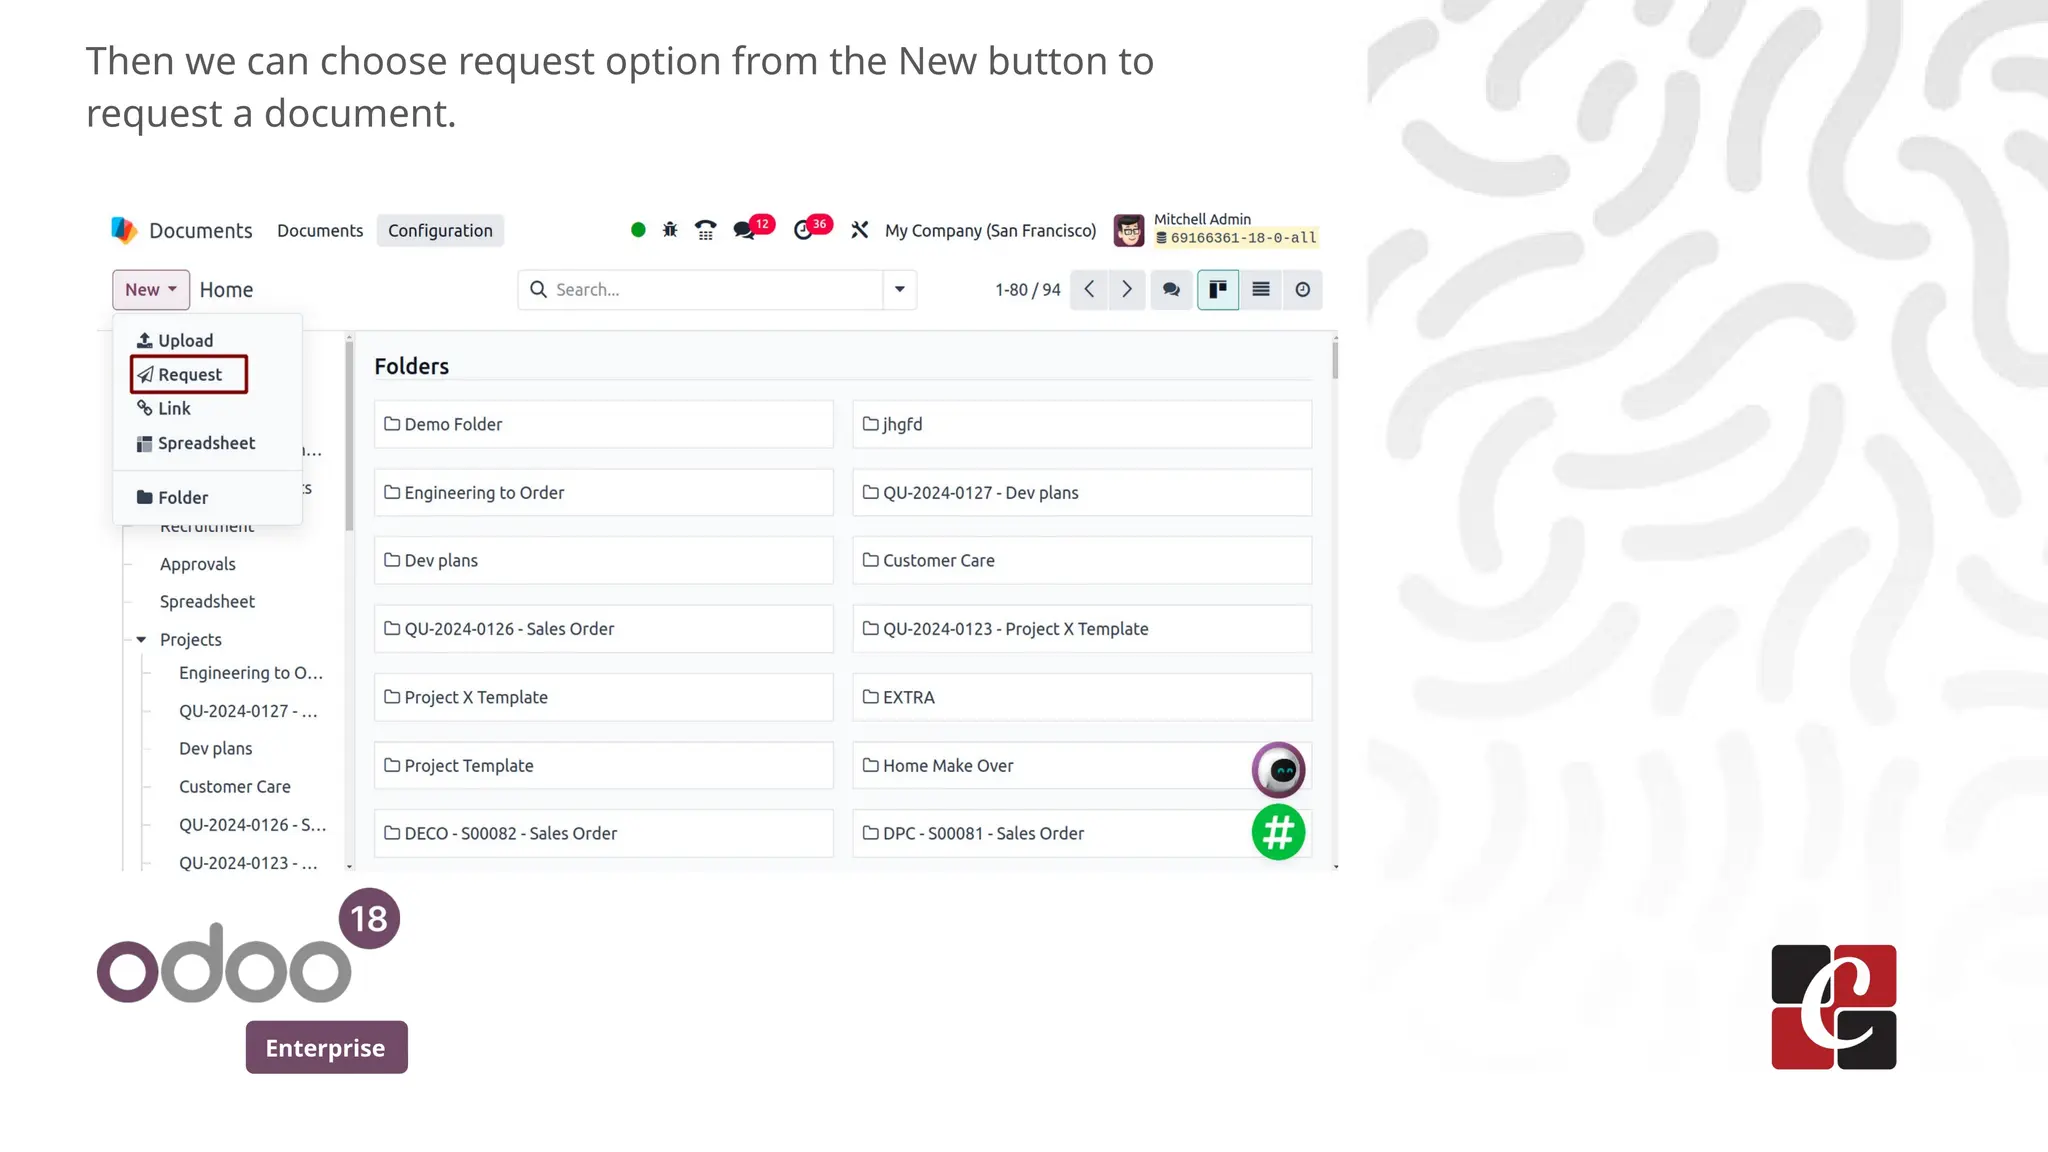Open the Configuration menu

pos(440,231)
